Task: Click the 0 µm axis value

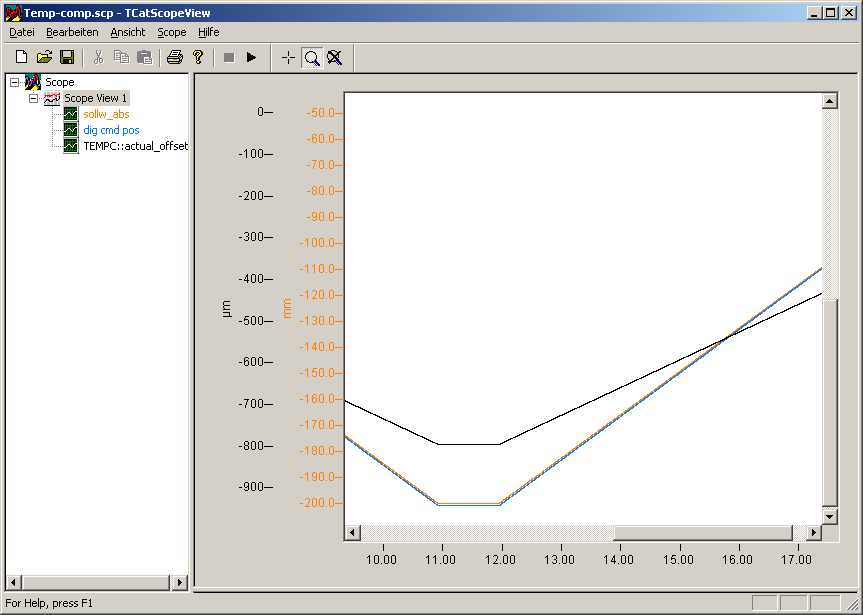Action: click(x=260, y=111)
